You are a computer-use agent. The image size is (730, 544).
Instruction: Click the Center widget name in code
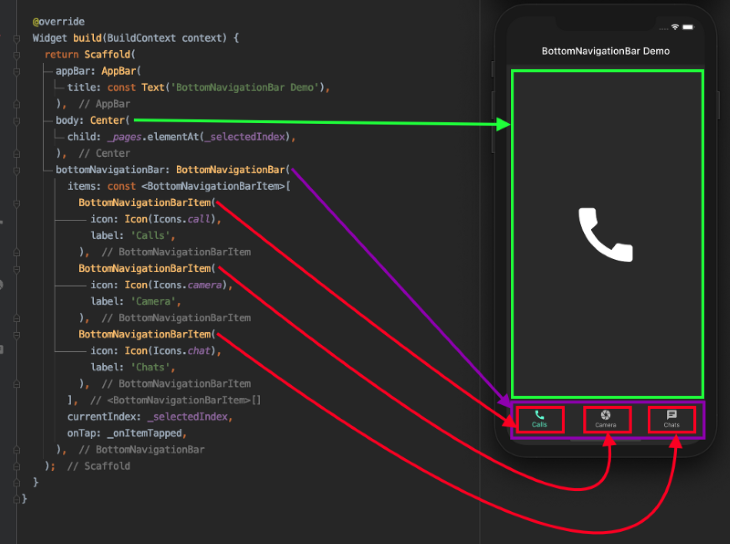click(x=108, y=120)
